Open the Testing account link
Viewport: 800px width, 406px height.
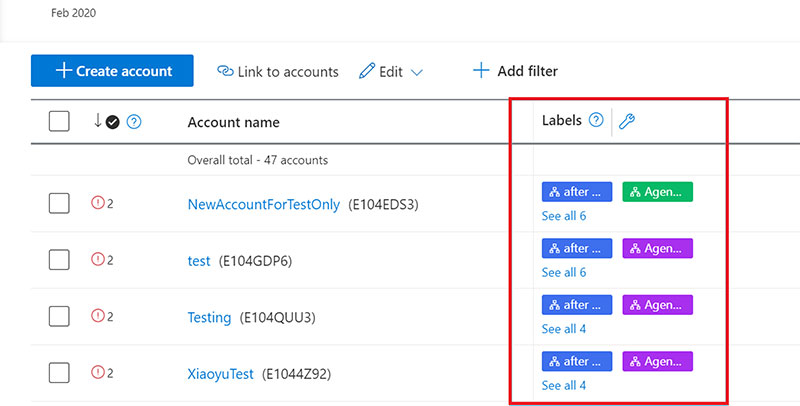point(209,317)
